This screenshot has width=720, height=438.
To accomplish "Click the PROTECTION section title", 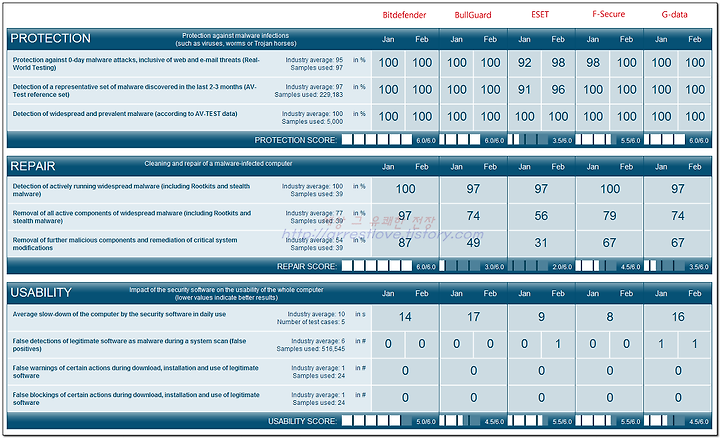I will pos(51,39).
